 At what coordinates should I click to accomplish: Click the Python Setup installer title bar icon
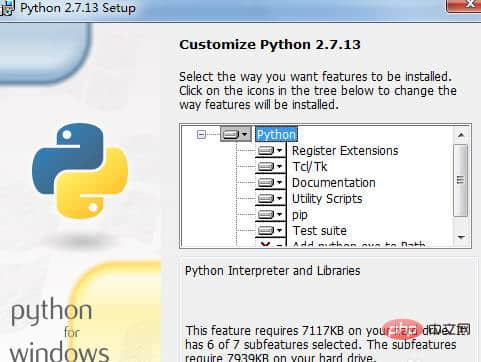pos(7,8)
